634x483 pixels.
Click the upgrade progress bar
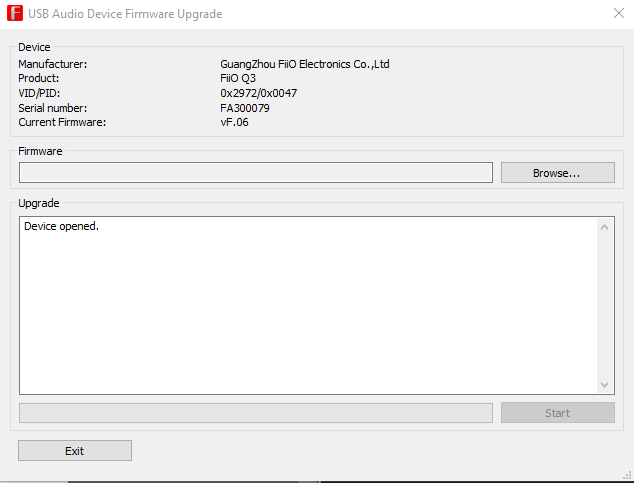point(256,413)
